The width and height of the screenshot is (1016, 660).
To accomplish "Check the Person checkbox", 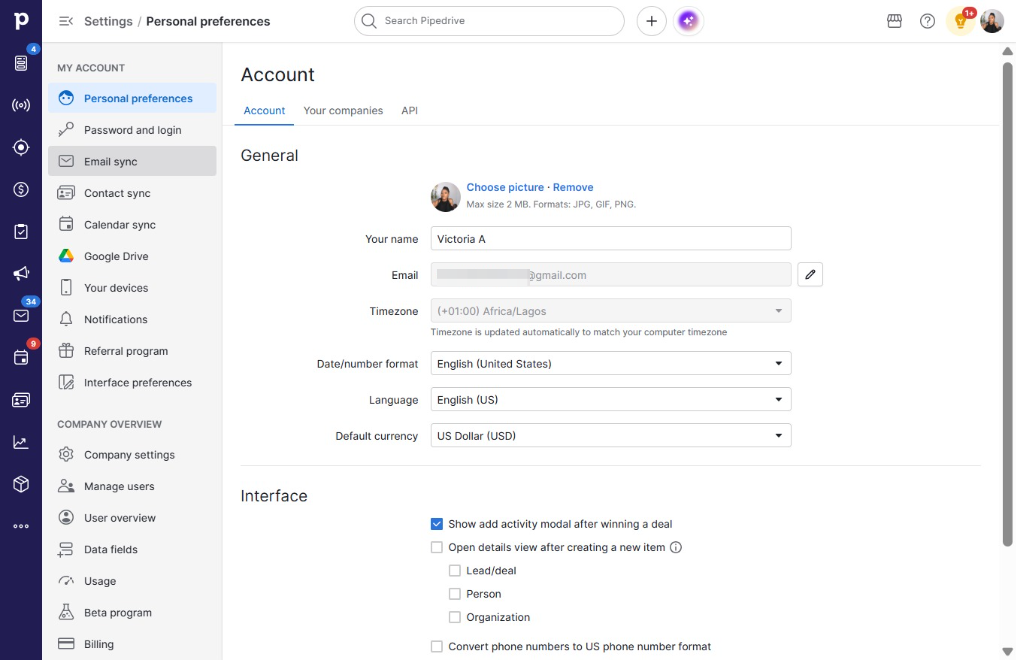I will point(455,594).
